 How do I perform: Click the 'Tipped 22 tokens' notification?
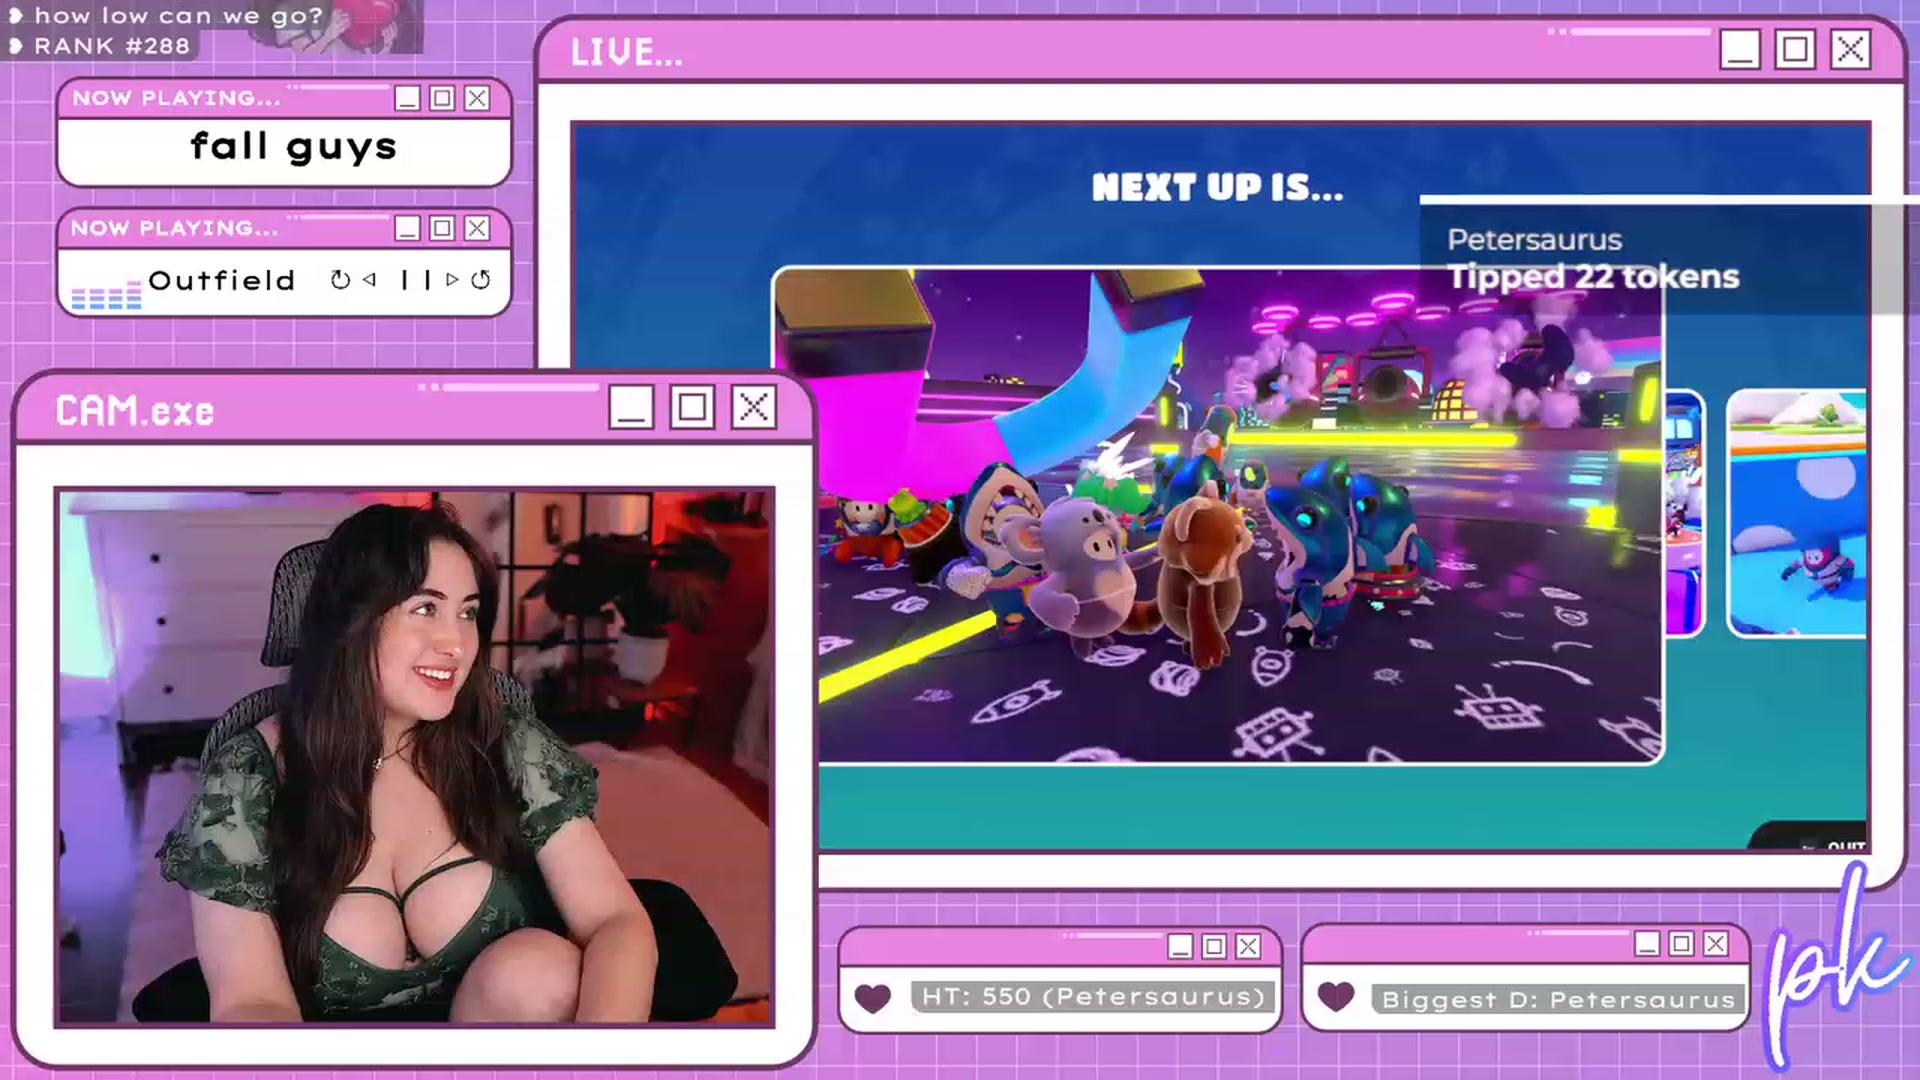(x=1594, y=277)
